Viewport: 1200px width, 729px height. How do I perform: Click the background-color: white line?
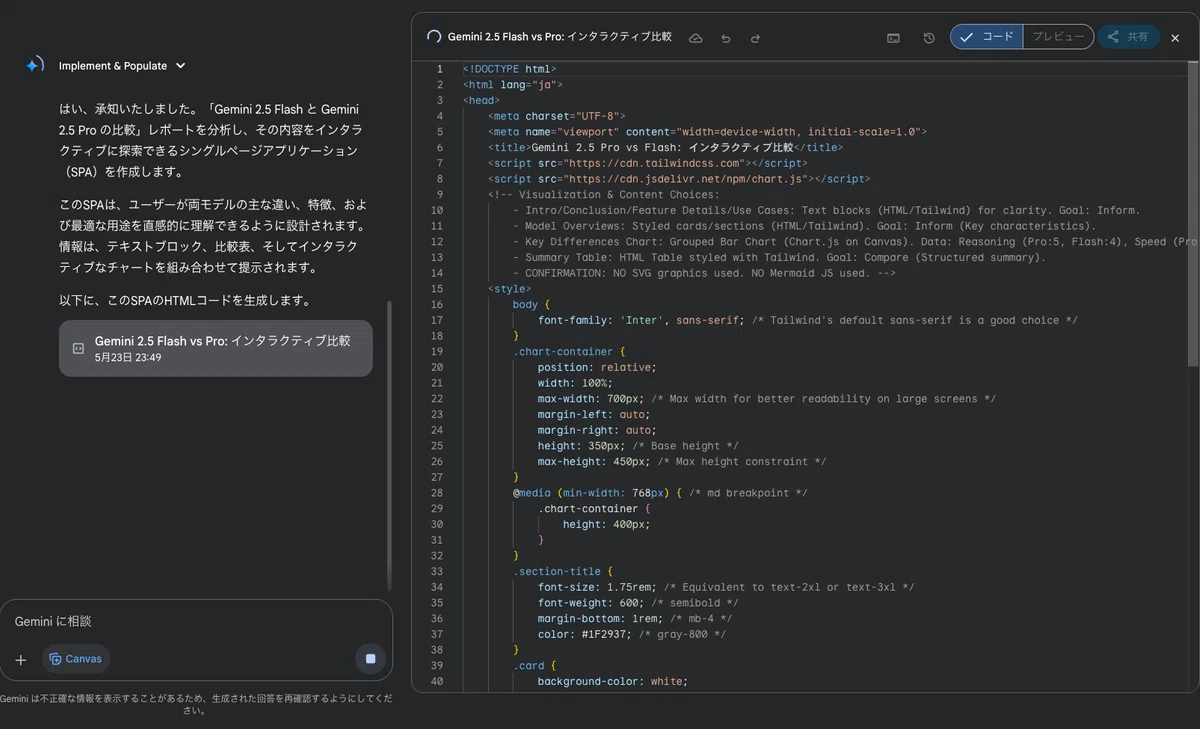[x=613, y=682]
